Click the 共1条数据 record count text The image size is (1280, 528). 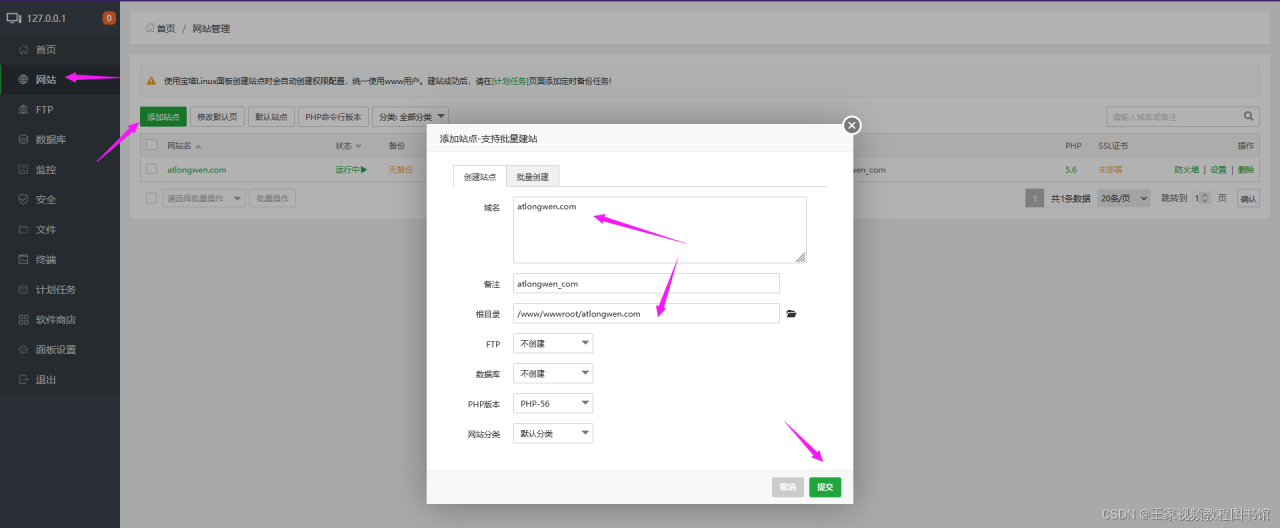coord(1070,198)
